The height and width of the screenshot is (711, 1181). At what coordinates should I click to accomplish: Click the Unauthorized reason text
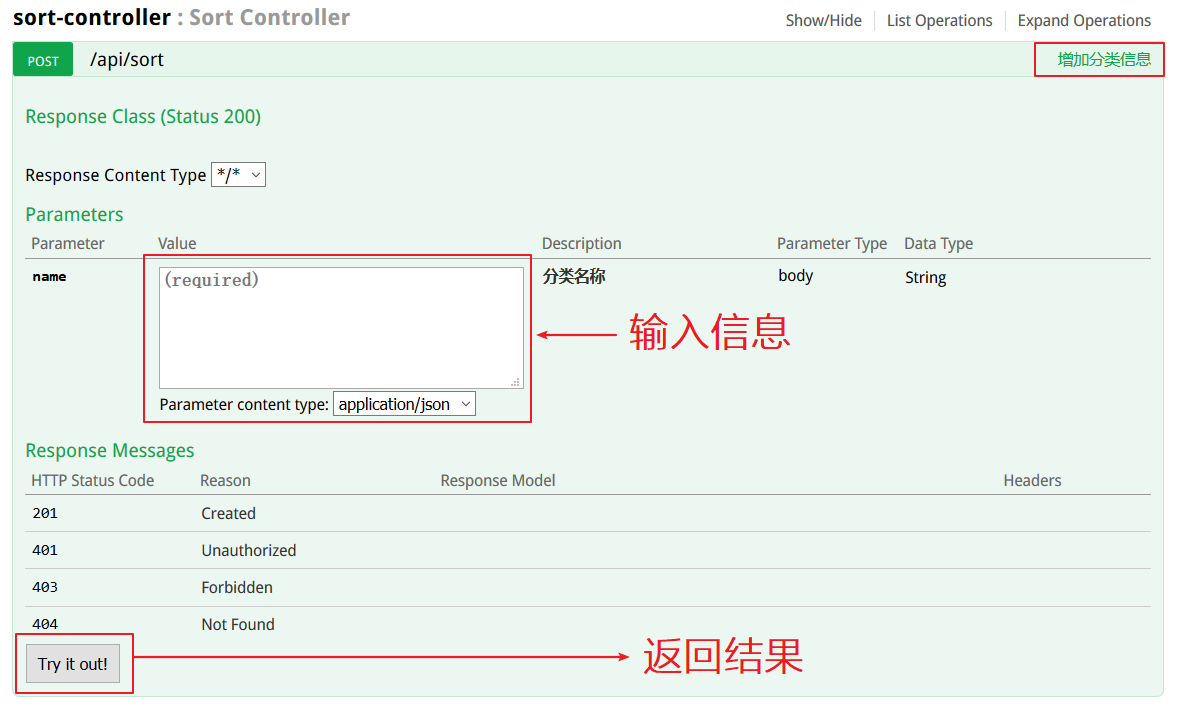click(249, 551)
